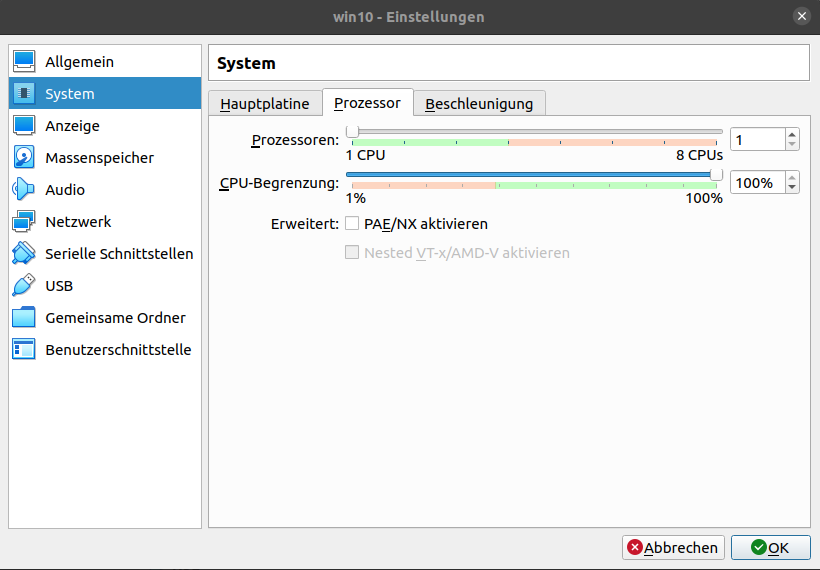Select Serielle Schnittstellen icon
Viewport: 820px width, 570px height.
tap(24, 254)
